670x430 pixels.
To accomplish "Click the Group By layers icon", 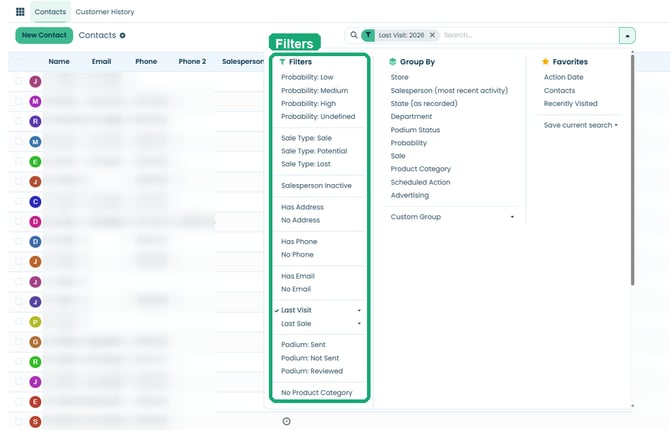I will pyautogui.click(x=393, y=62).
